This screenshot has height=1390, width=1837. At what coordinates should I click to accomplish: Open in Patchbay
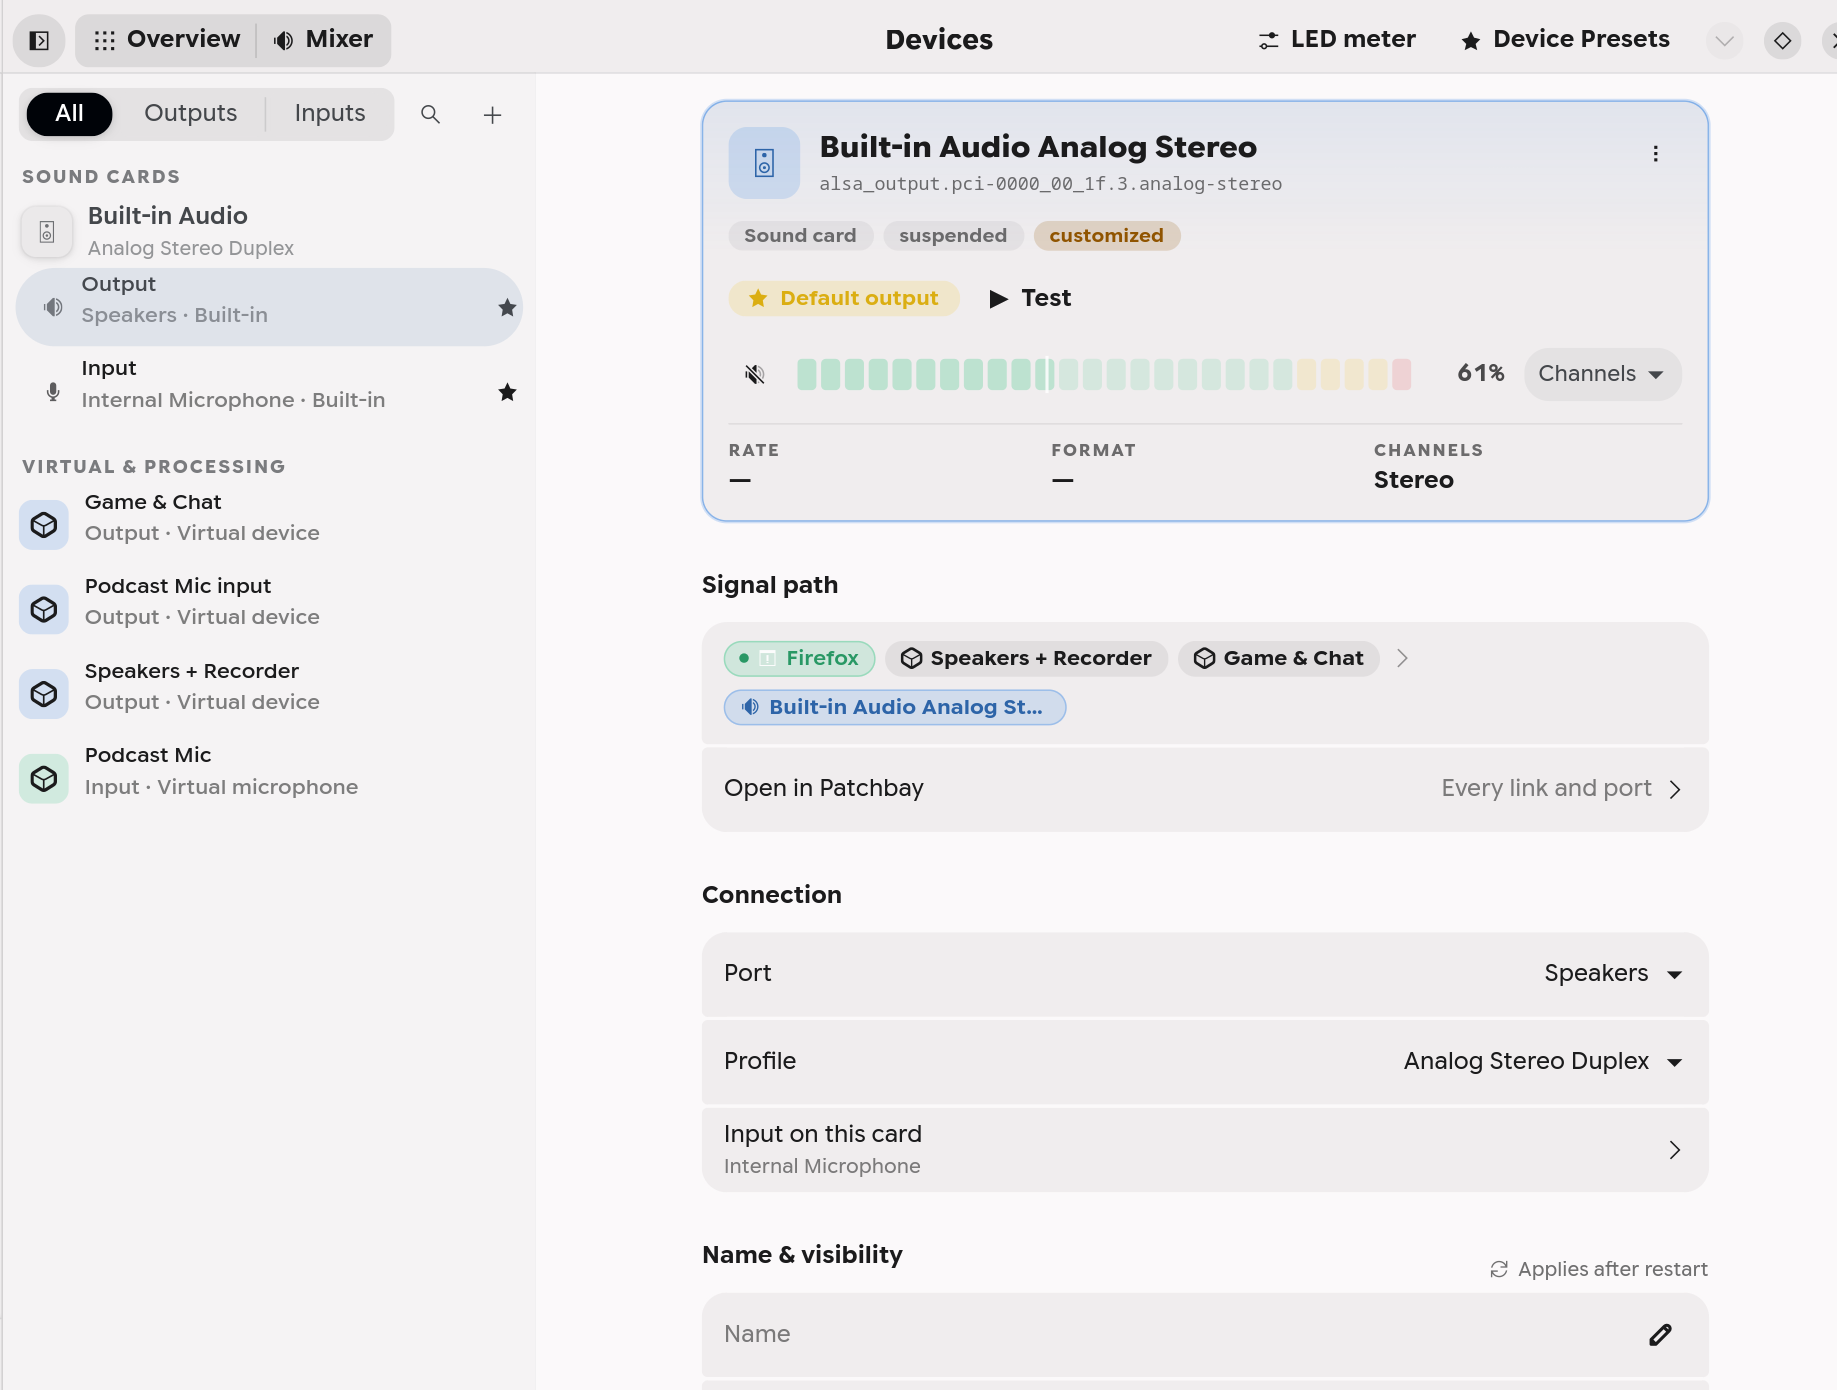pyautogui.click(x=1205, y=789)
